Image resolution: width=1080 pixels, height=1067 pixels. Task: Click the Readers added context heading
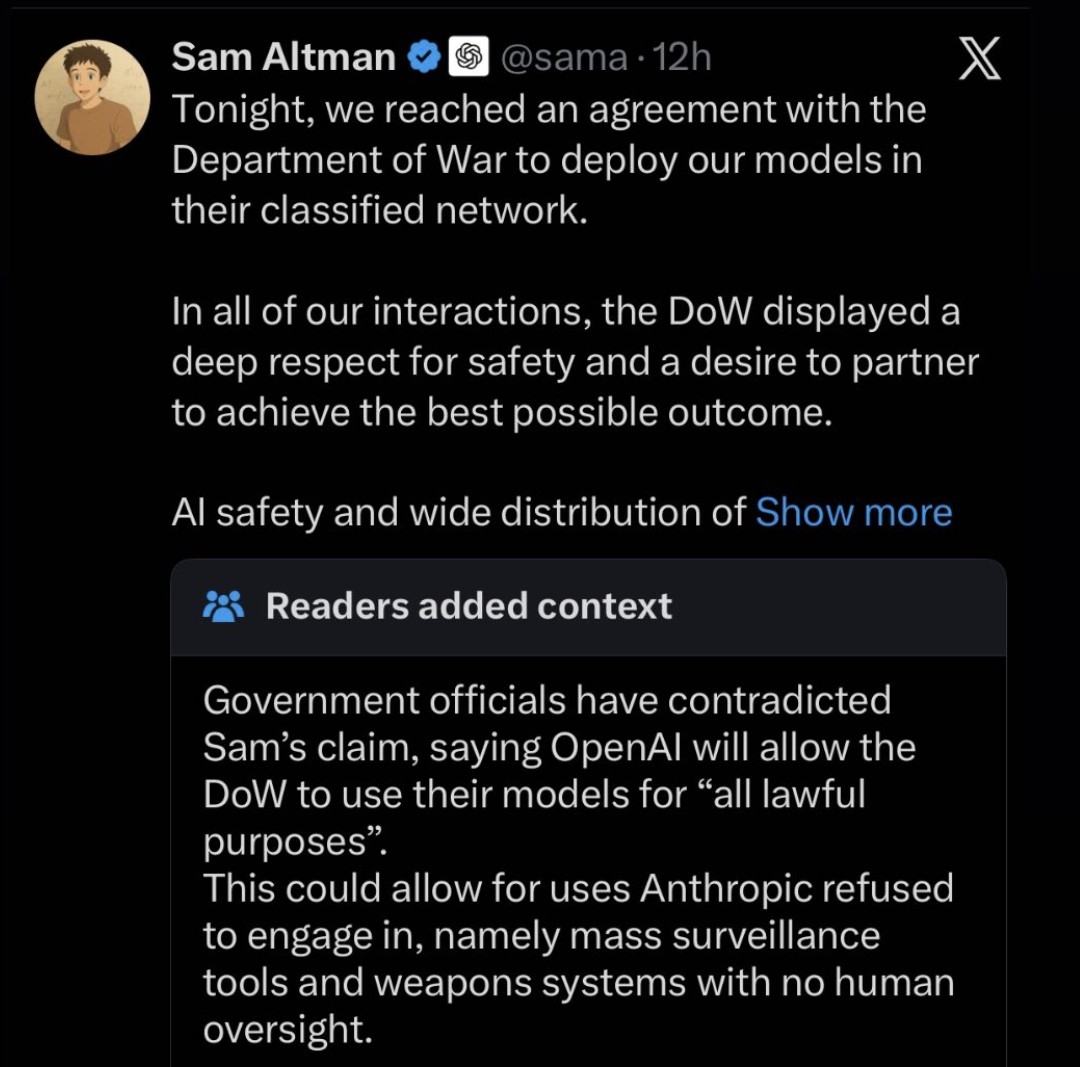click(x=469, y=606)
